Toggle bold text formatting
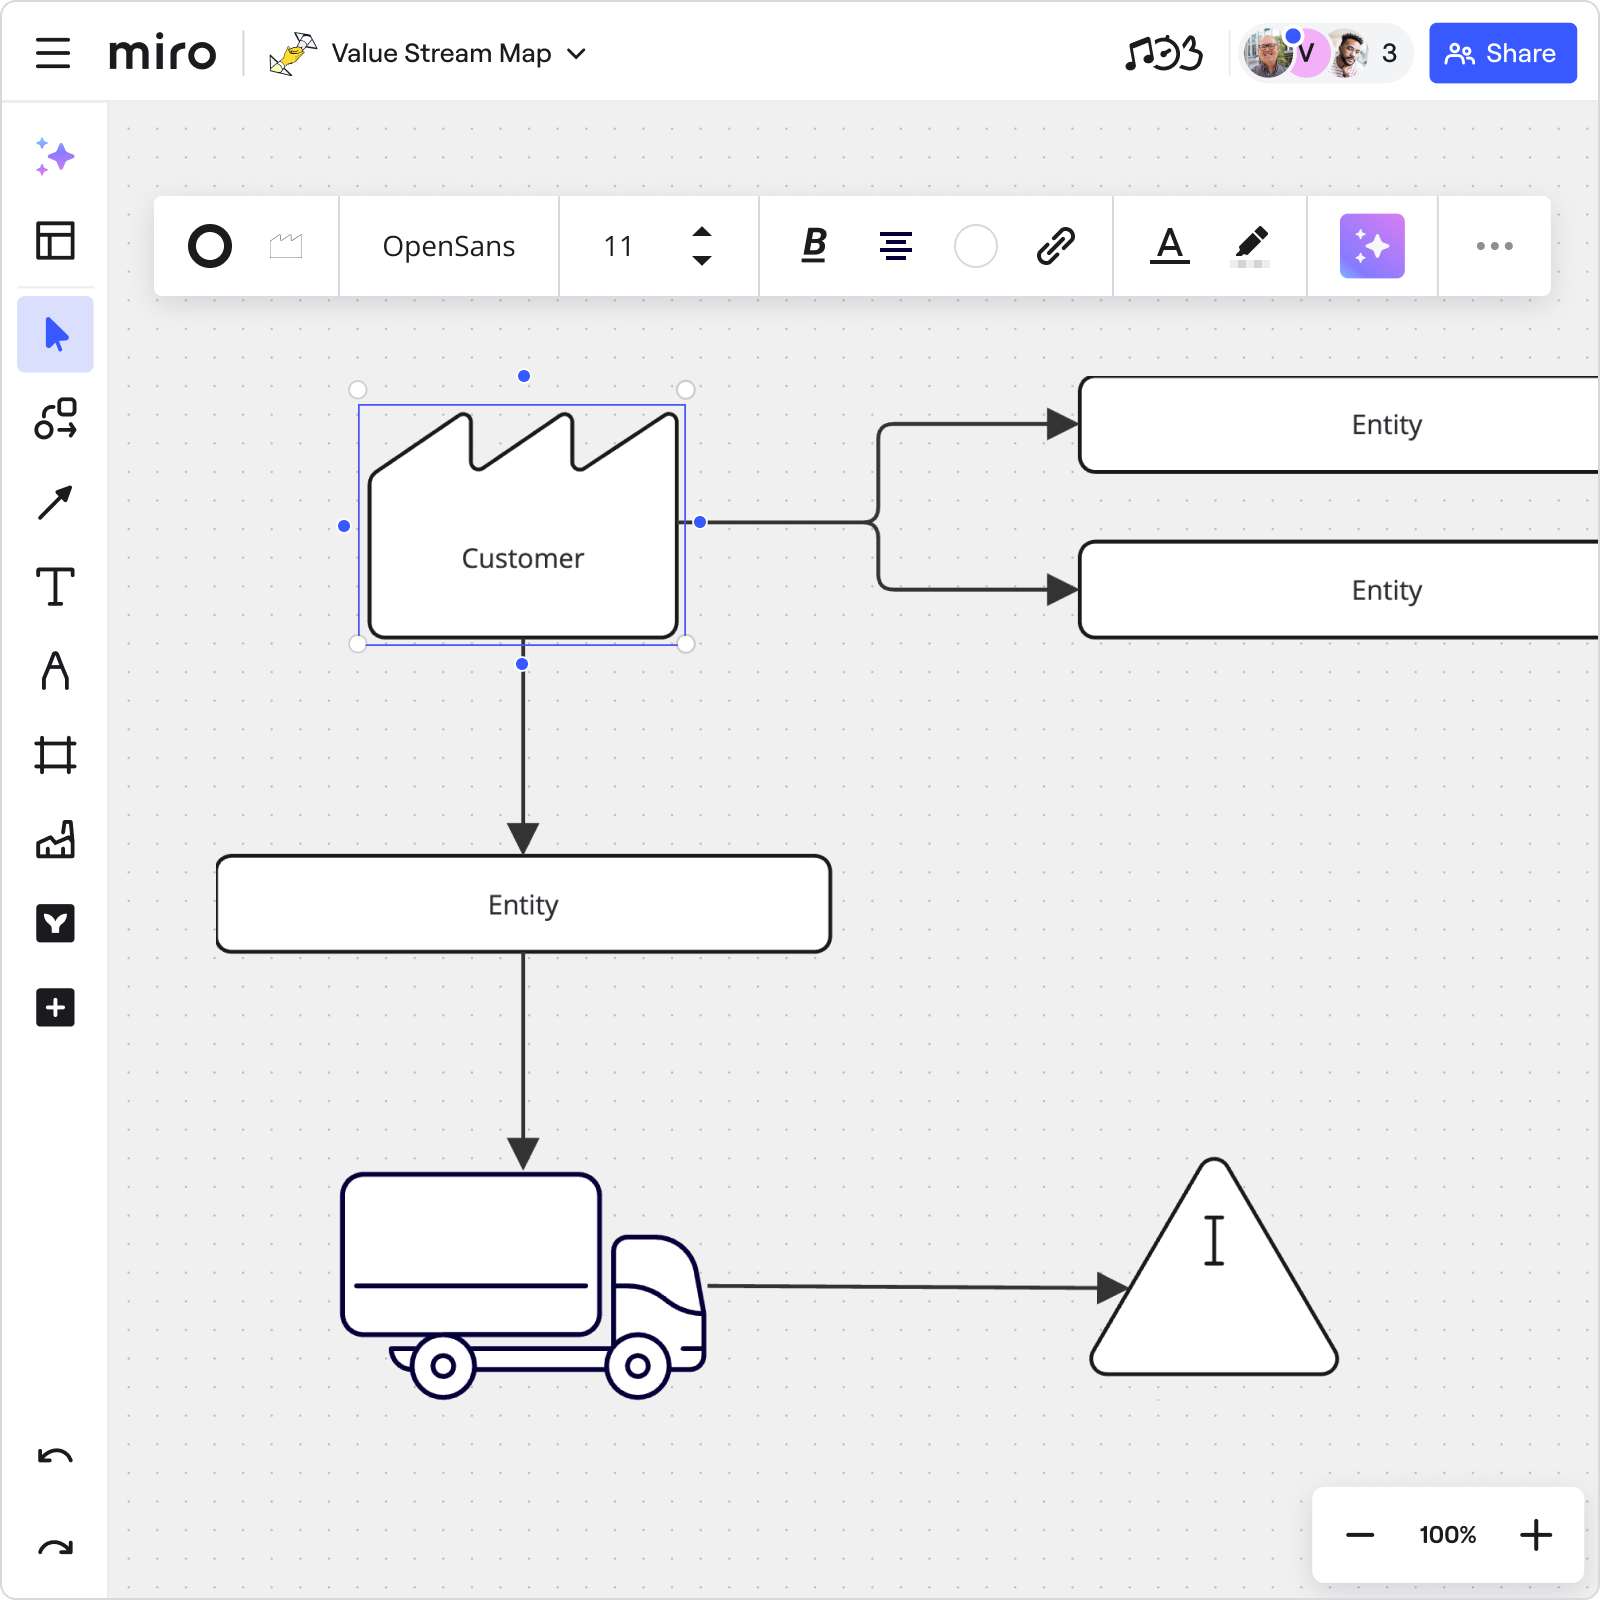This screenshot has width=1600, height=1600. pyautogui.click(x=814, y=246)
